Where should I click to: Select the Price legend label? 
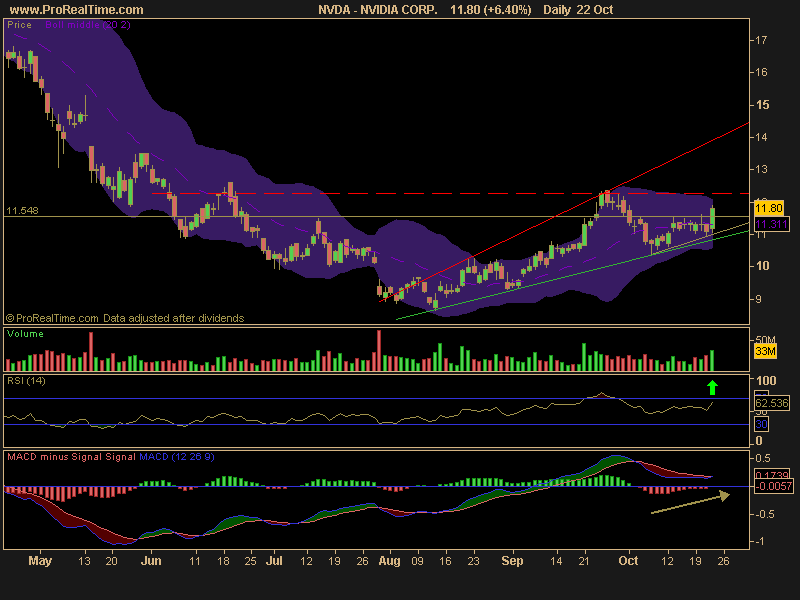[19, 25]
